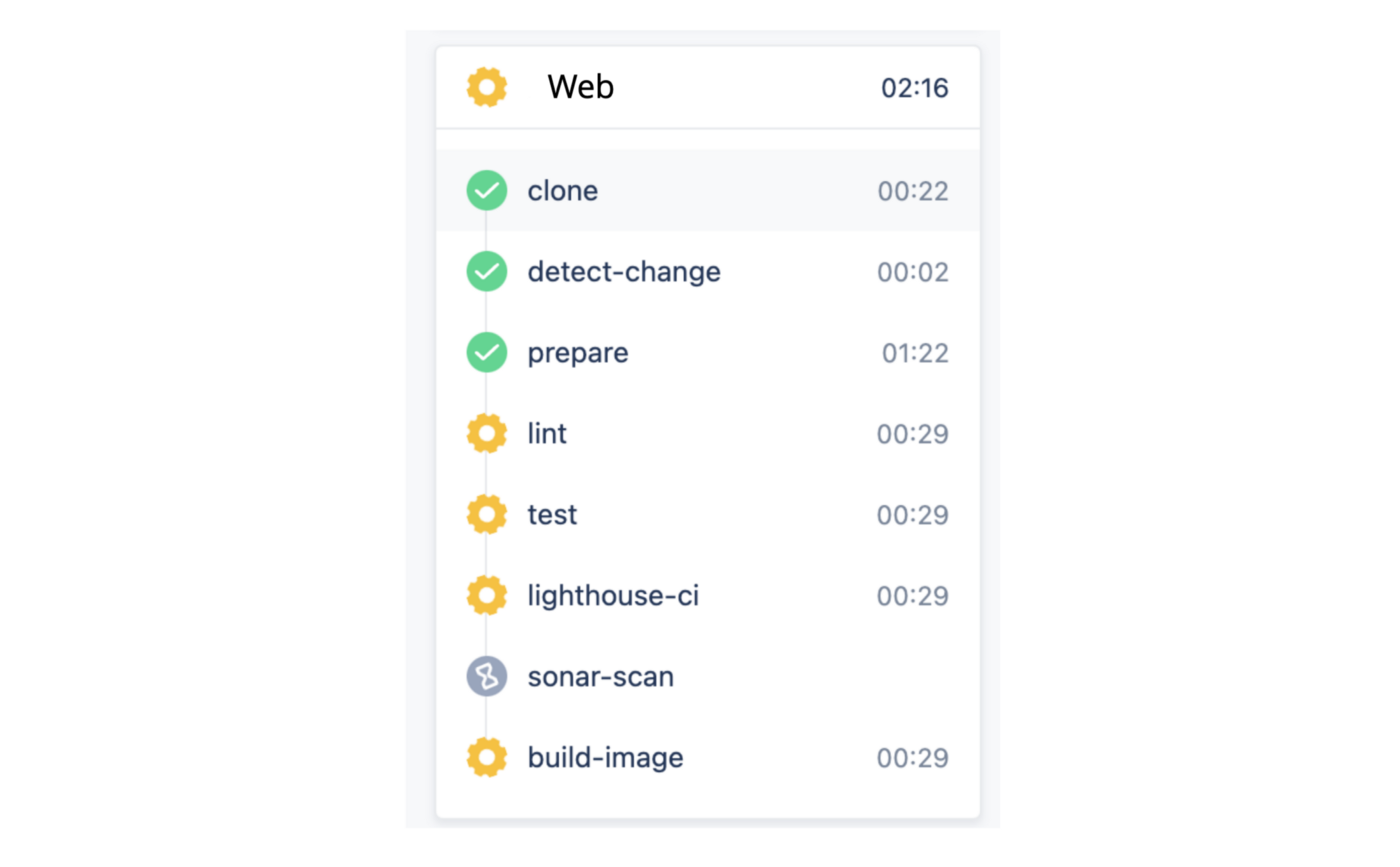Click the running gear icon for test
Image resolution: width=1400 pixels, height=867 pixels.
pos(487,515)
